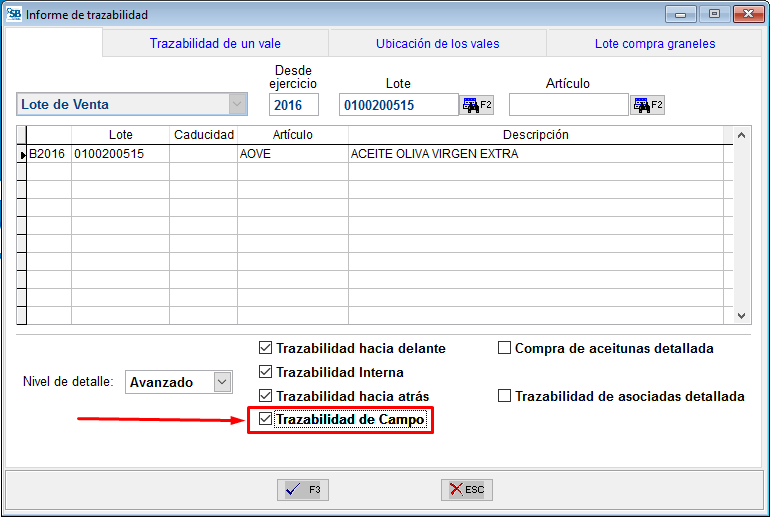
Task: Disable Trazabilidad de Campo checkbox
Action: 265,420
